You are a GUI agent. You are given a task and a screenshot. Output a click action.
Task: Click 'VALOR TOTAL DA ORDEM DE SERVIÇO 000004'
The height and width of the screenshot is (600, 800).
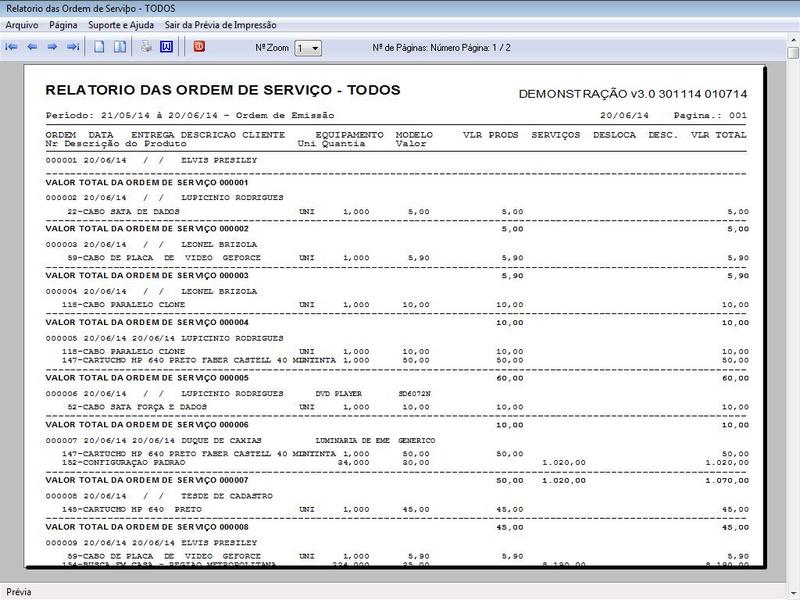pyautogui.click(x=147, y=322)
